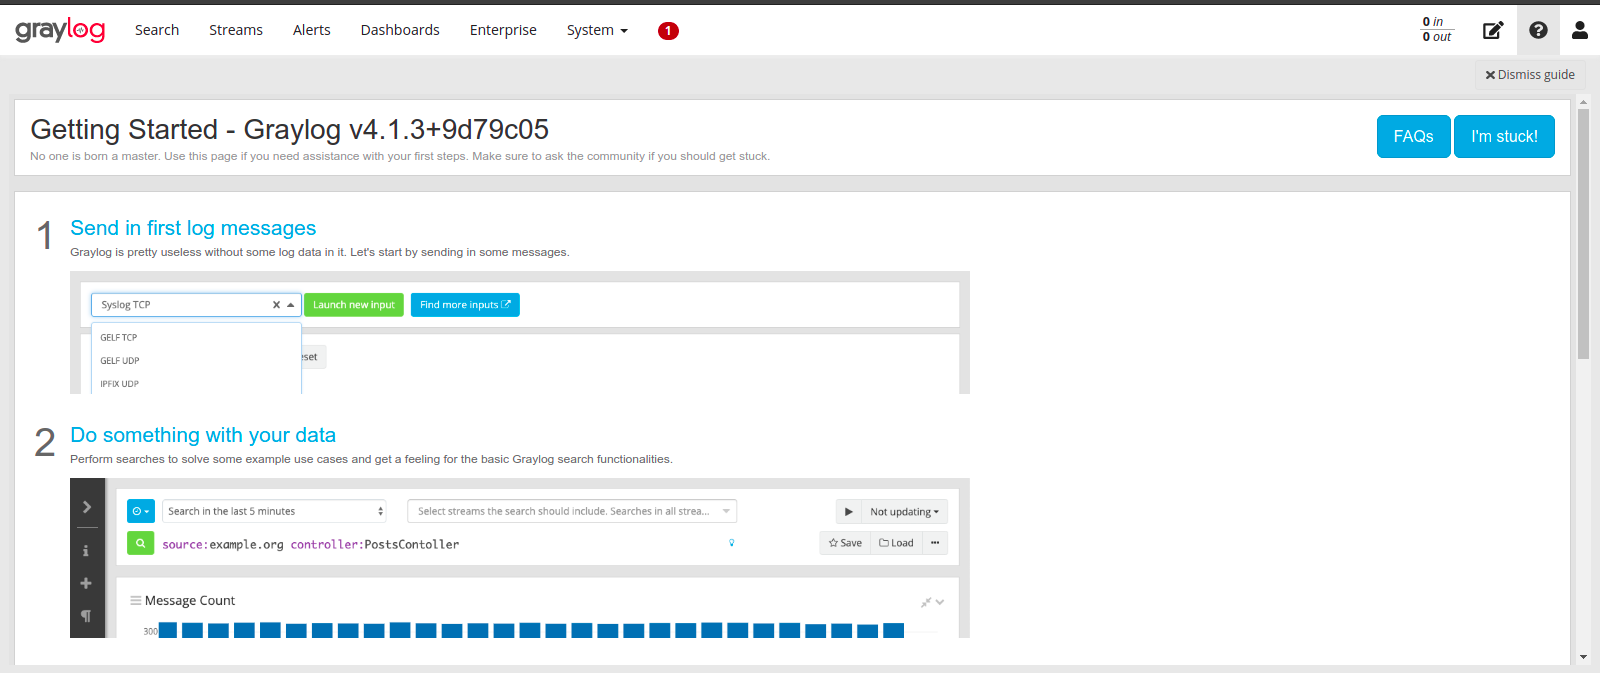Viewport: 1600px width, 673px height.
Task: Open the FAQs
Action: [x=1414, y=137]
